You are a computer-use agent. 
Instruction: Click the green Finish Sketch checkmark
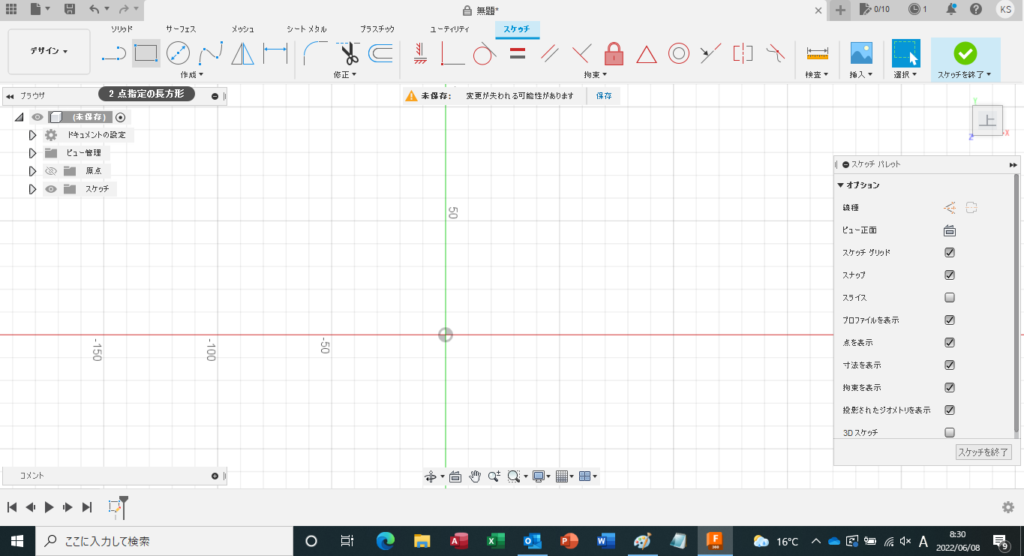965,53
